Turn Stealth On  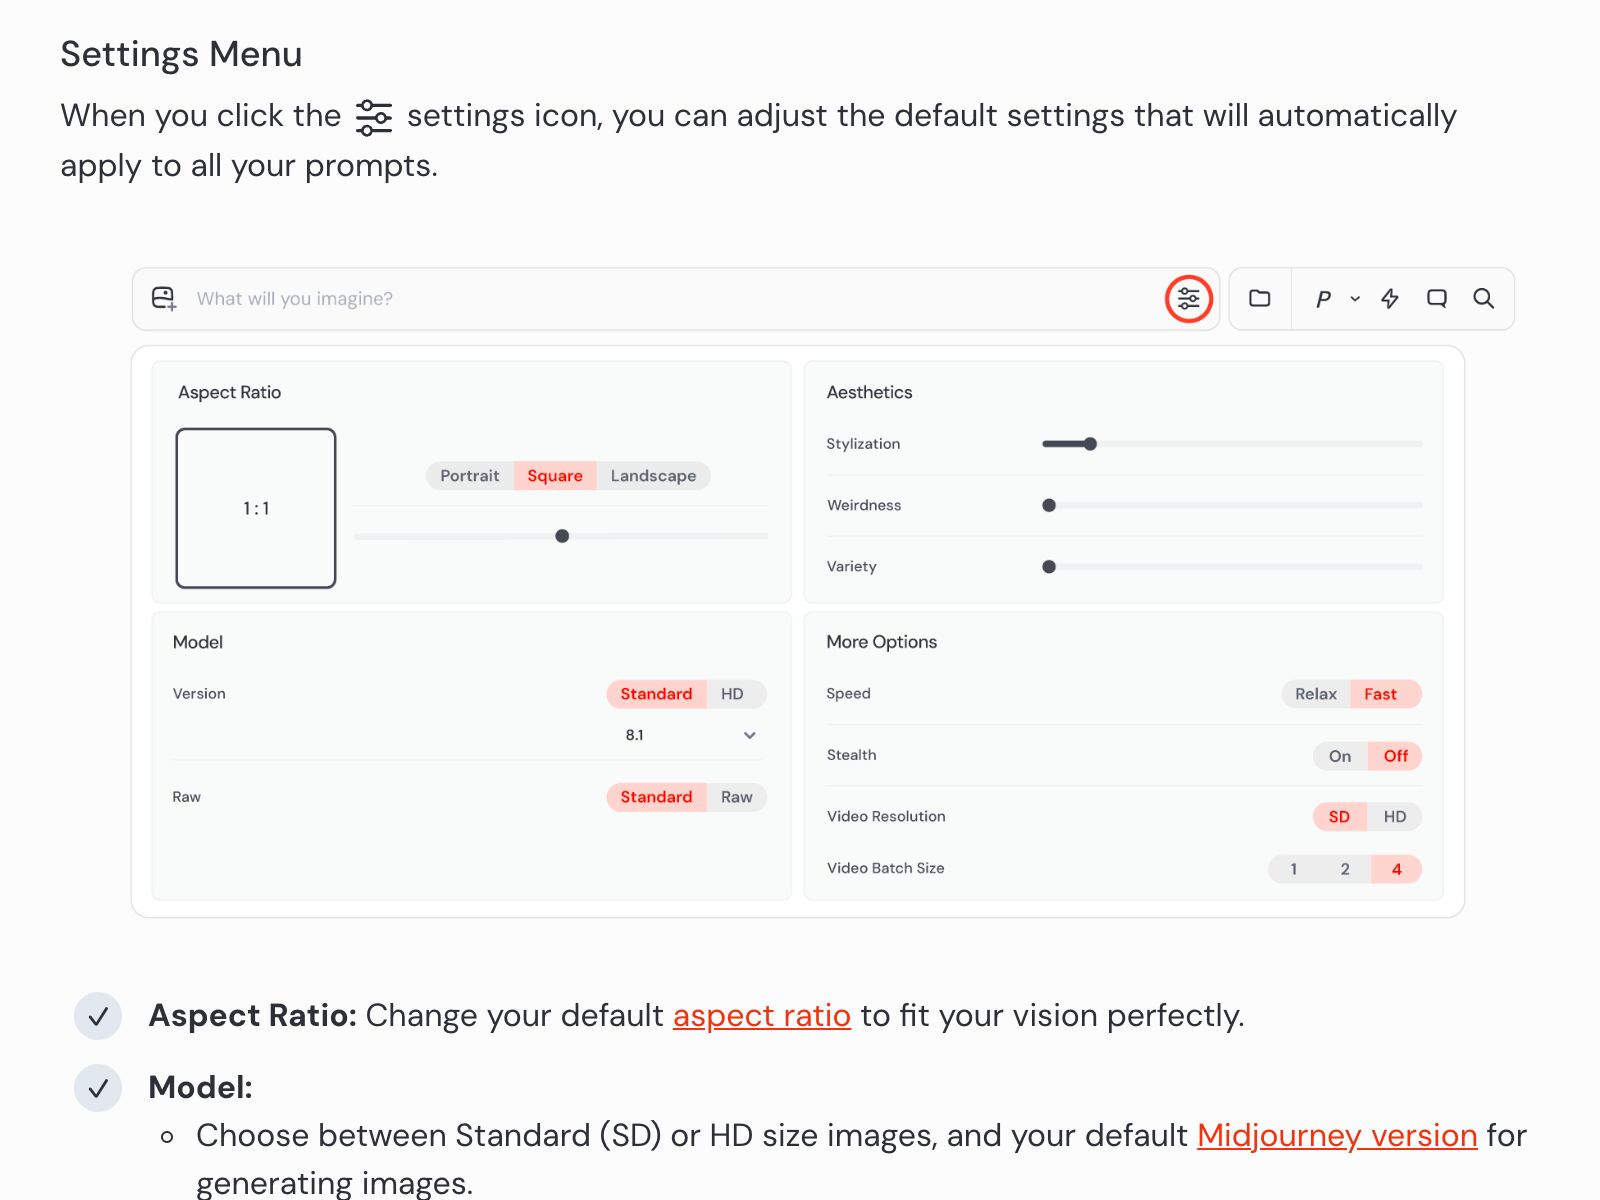coord(1340,756)
